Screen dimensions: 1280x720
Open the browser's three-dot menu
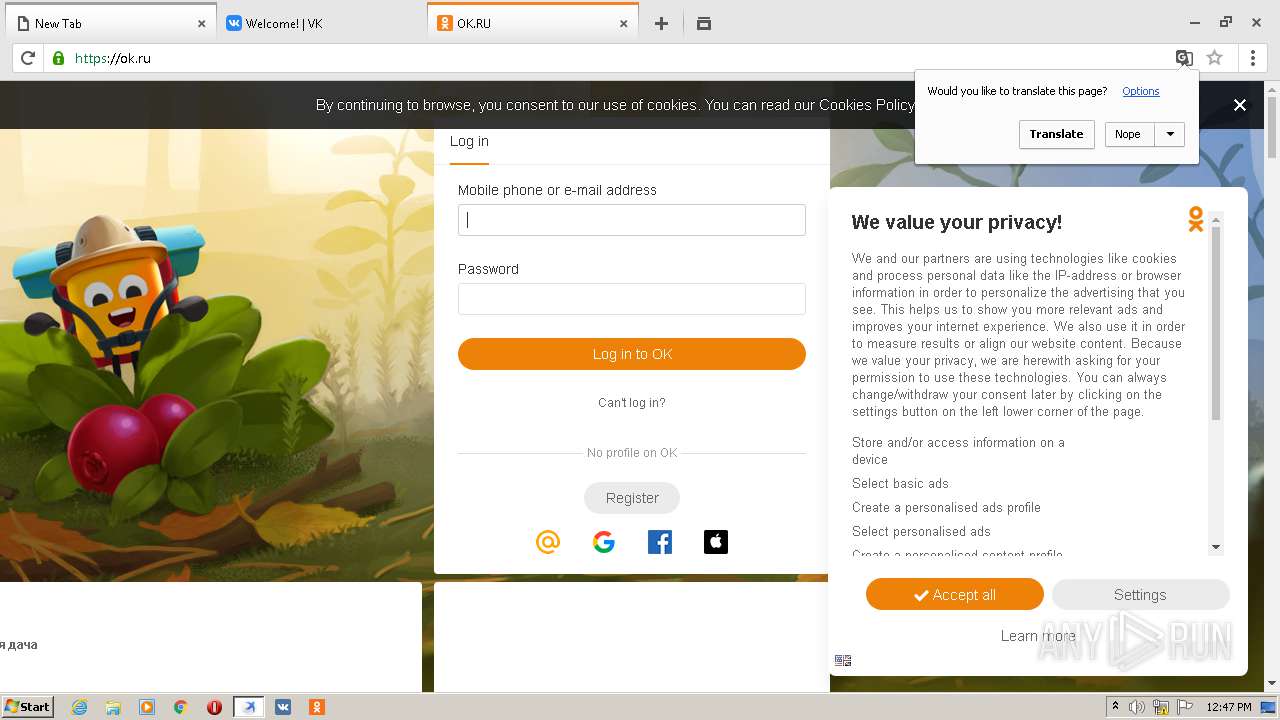[1253, 58]
